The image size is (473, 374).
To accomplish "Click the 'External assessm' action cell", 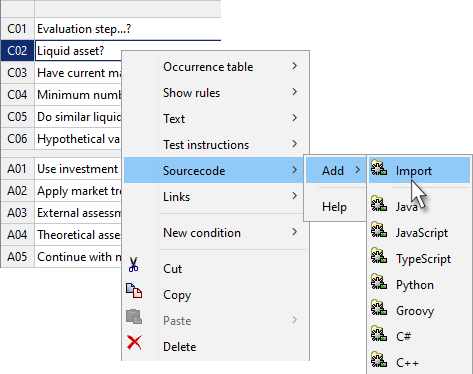I will 78,213.
